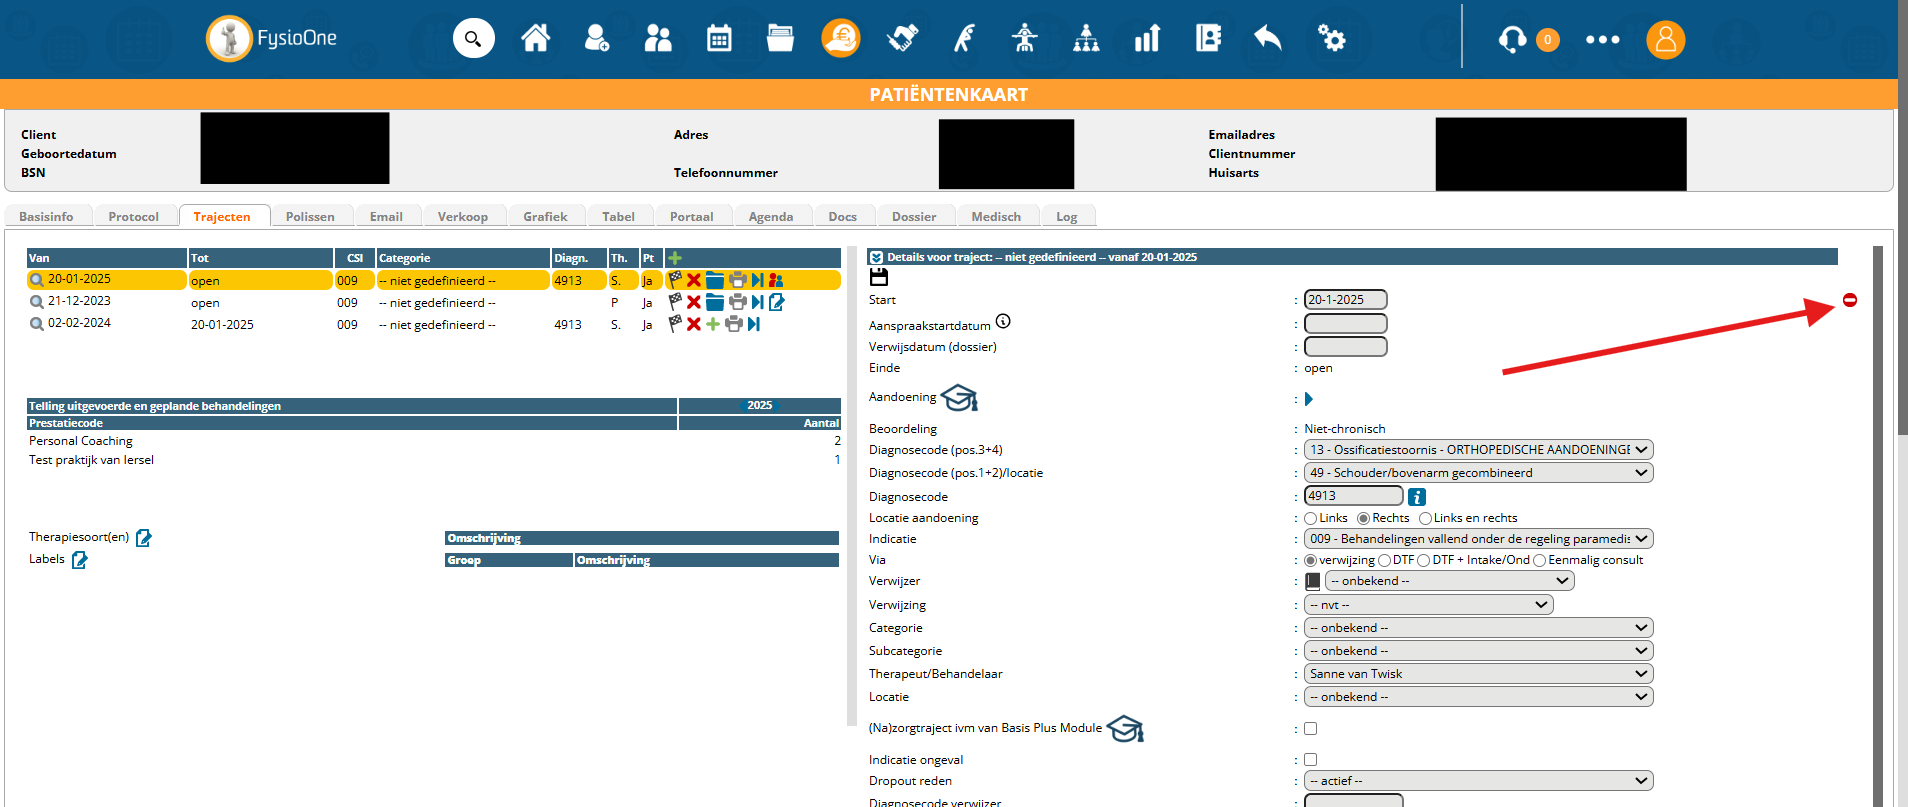The width and height of the screenshot is (1908, 807).
Task: Open the traject dated 21-12-2023
Action: tap(79, 301)
